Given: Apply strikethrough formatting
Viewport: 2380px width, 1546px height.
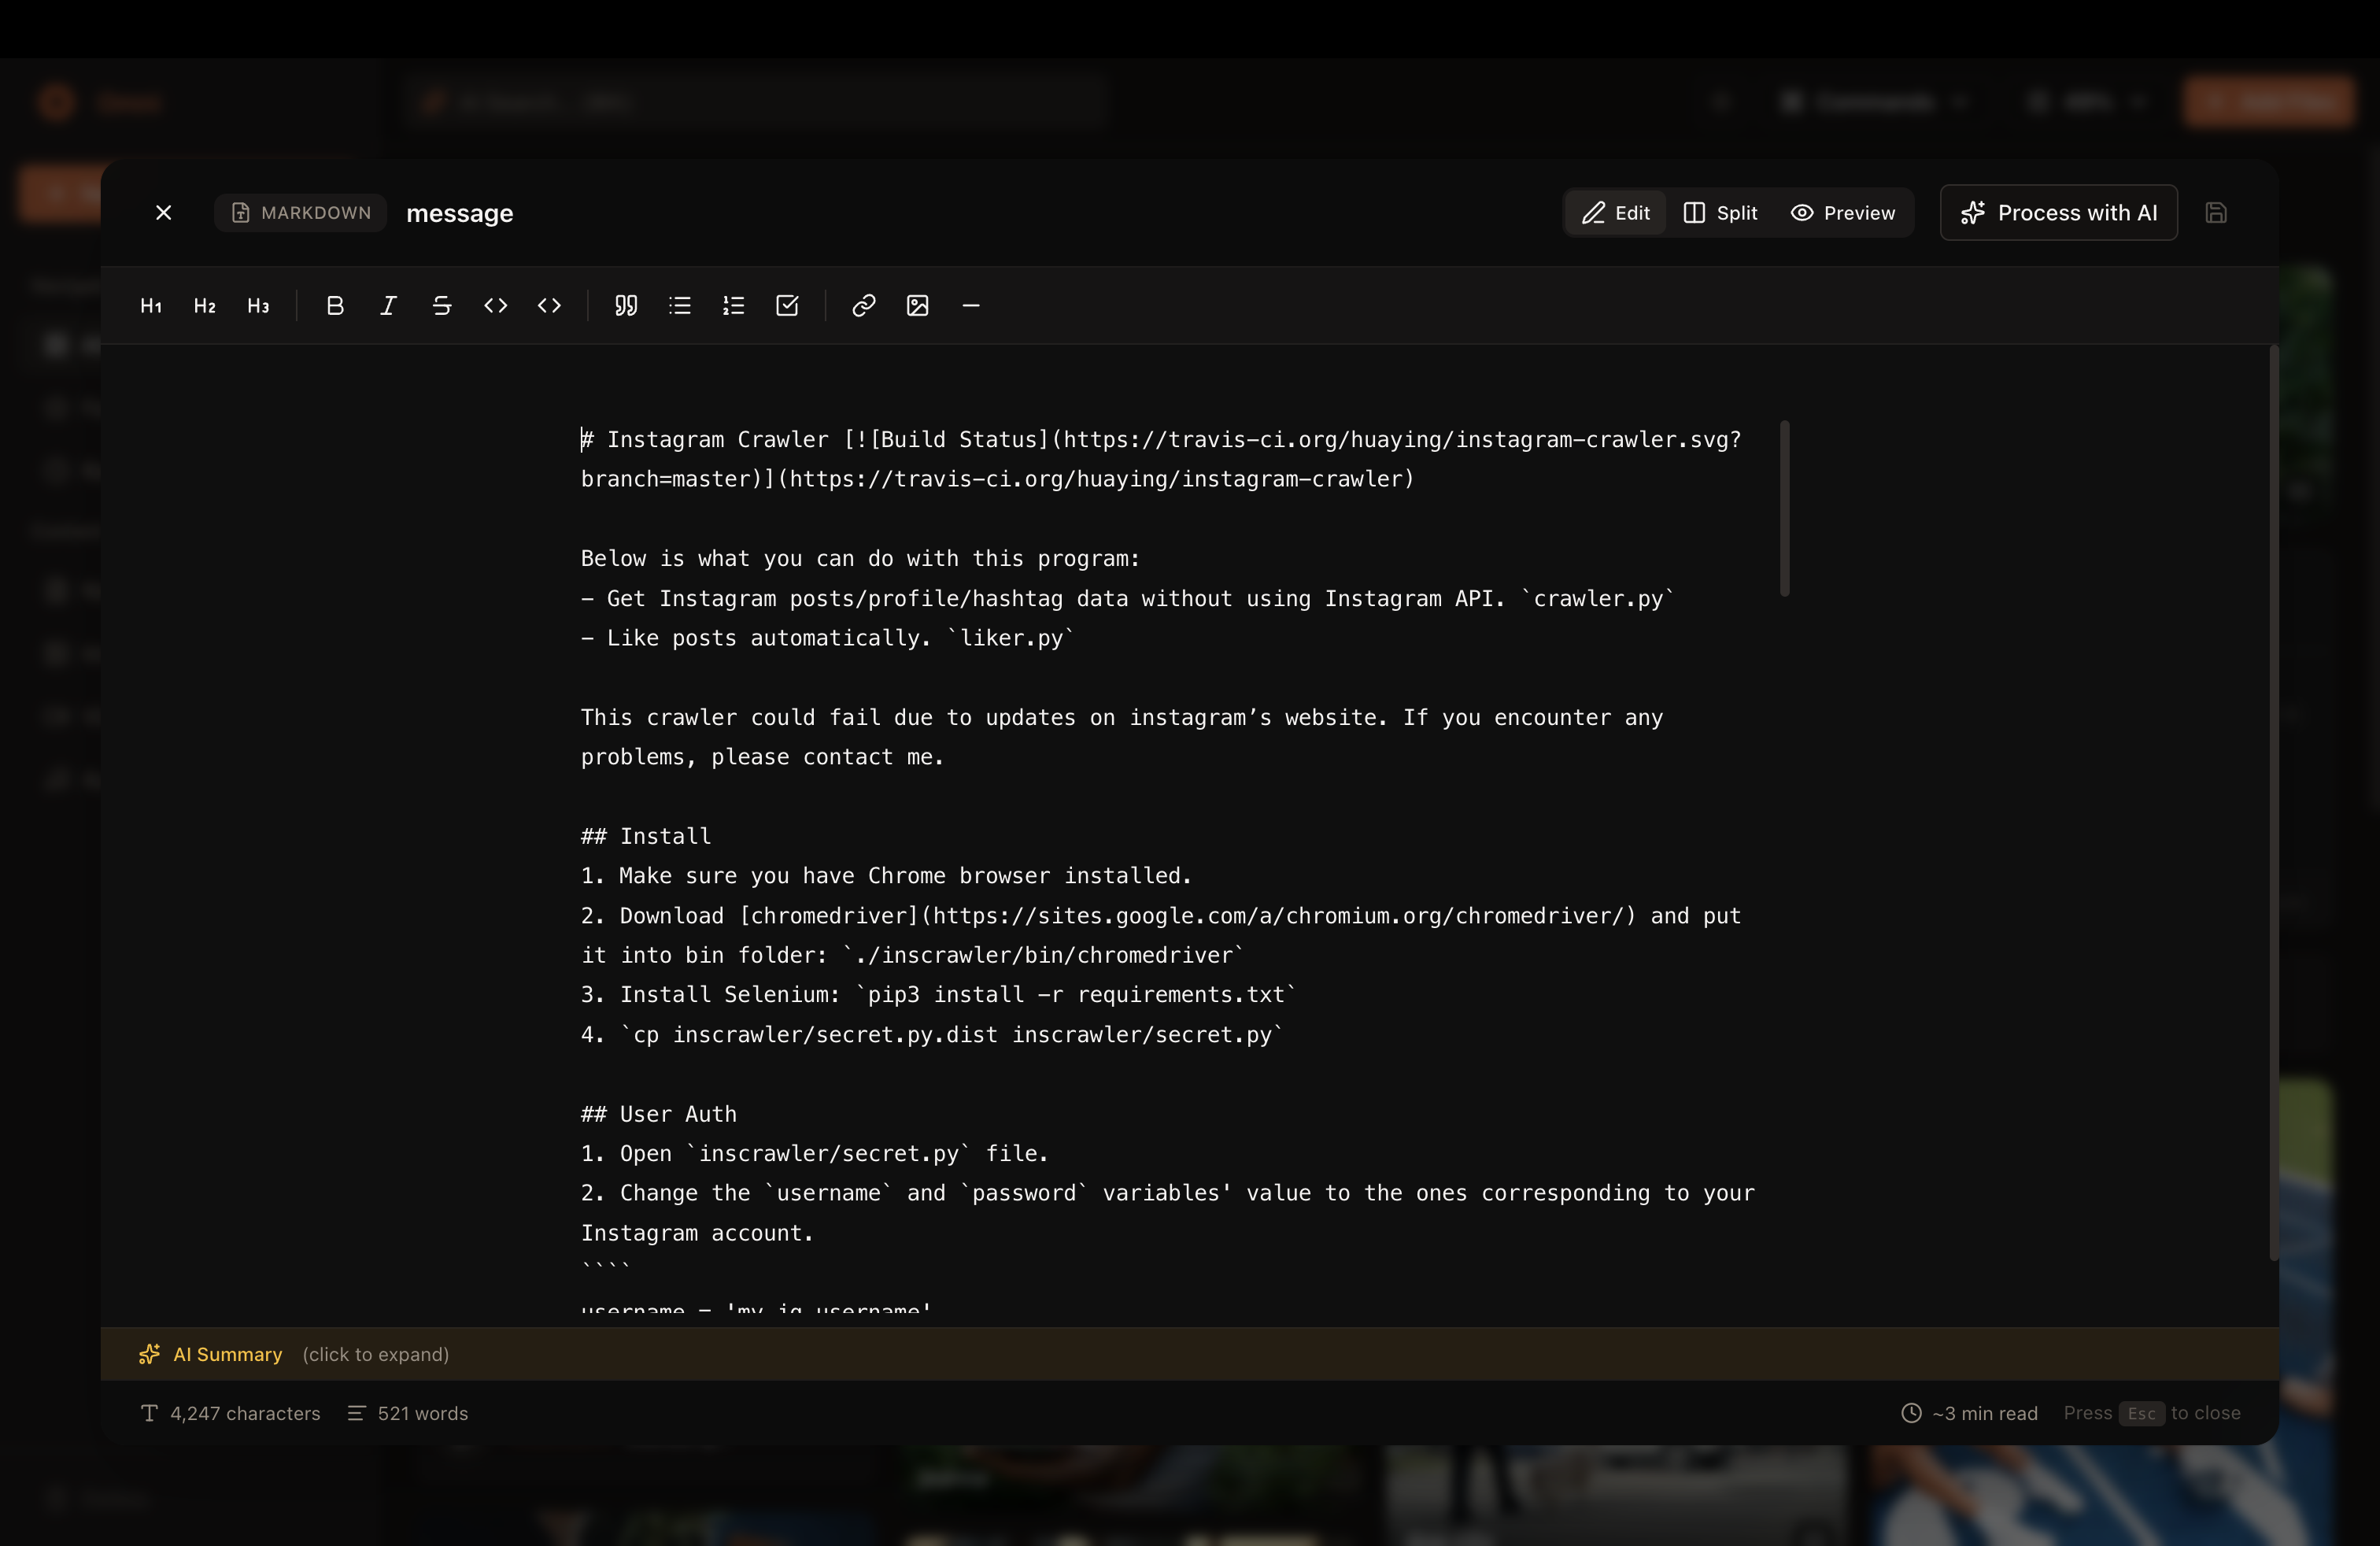Looking at the screenshot, I should pos(442,306).
